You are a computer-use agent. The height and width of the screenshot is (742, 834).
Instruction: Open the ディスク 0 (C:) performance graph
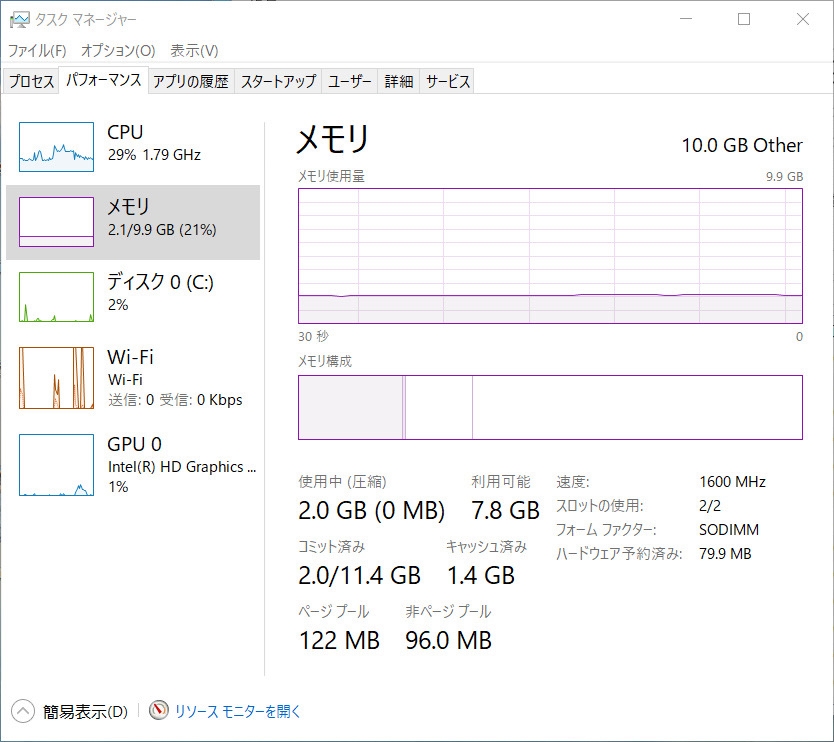point(56,297)
